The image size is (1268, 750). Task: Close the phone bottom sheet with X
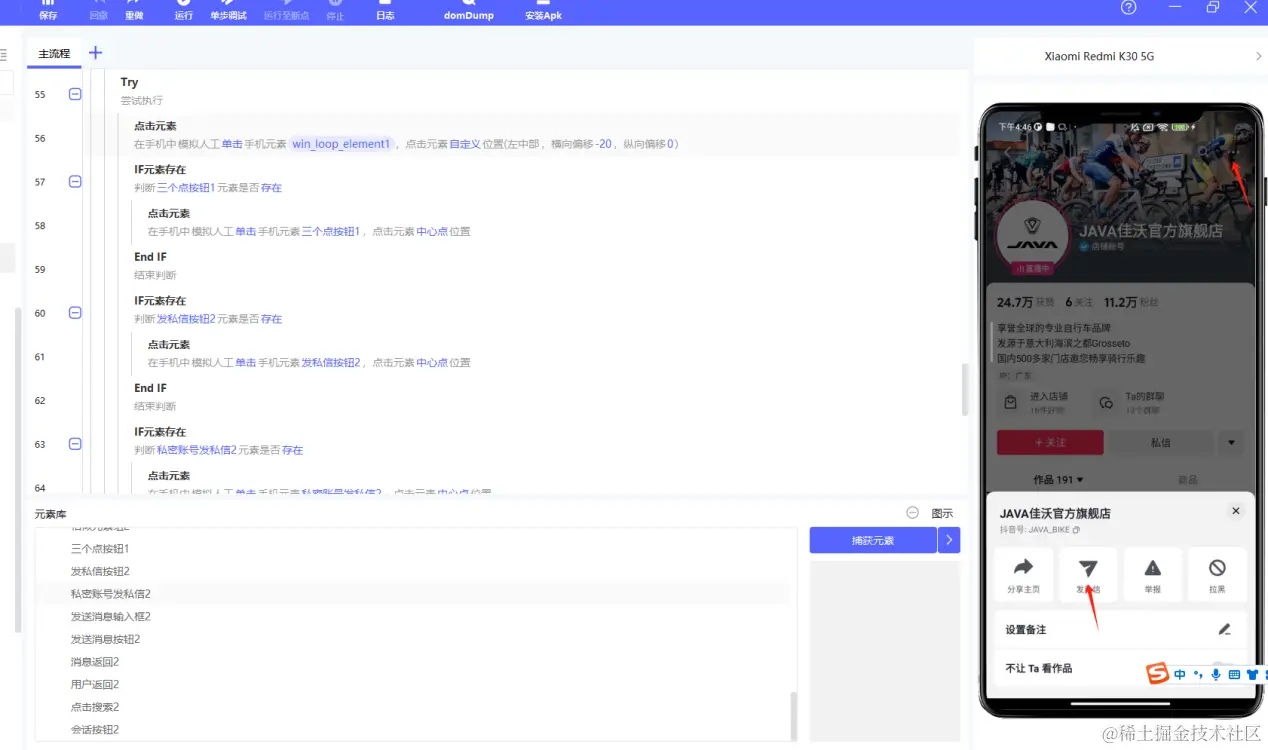pyautogui.click(x=1236, y=511)
